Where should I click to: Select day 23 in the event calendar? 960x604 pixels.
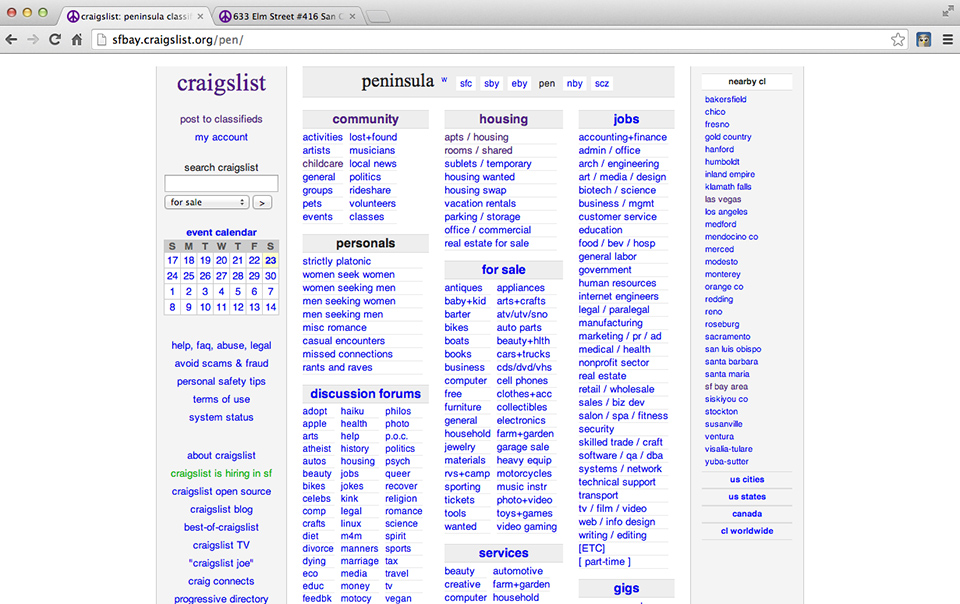(271, 260)
